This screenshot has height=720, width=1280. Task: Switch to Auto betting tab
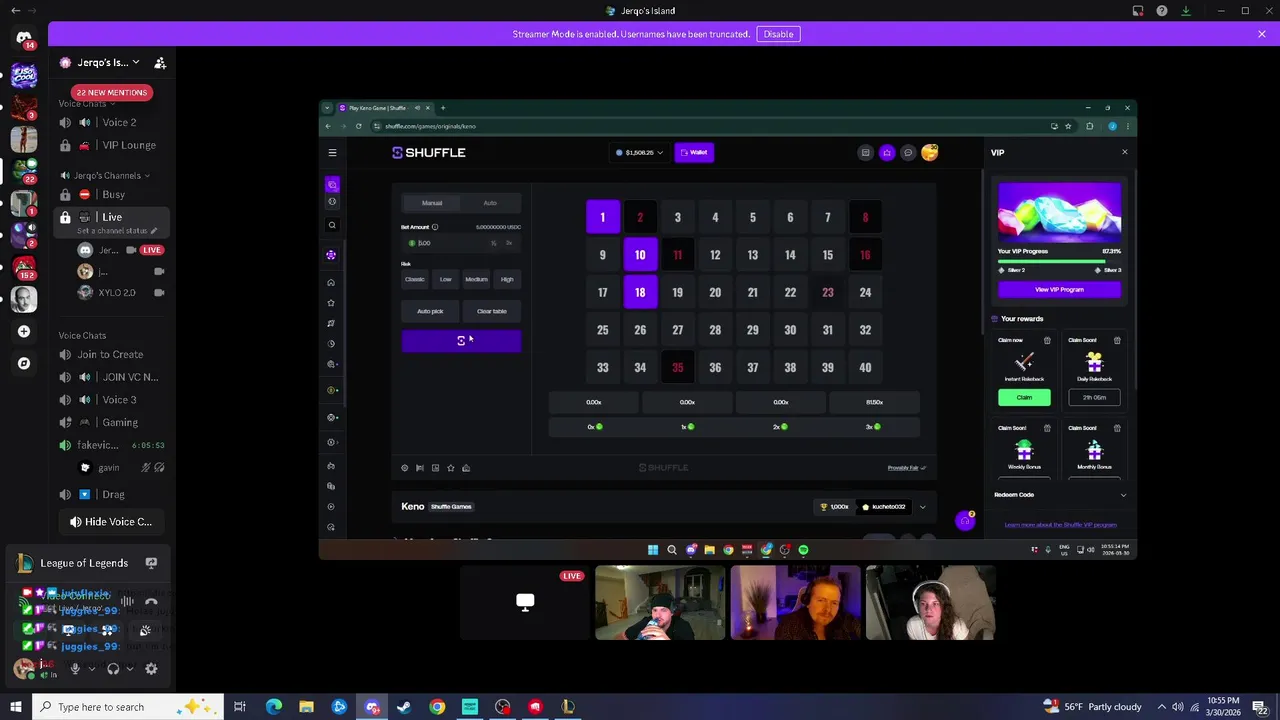(x=490, y=203)
